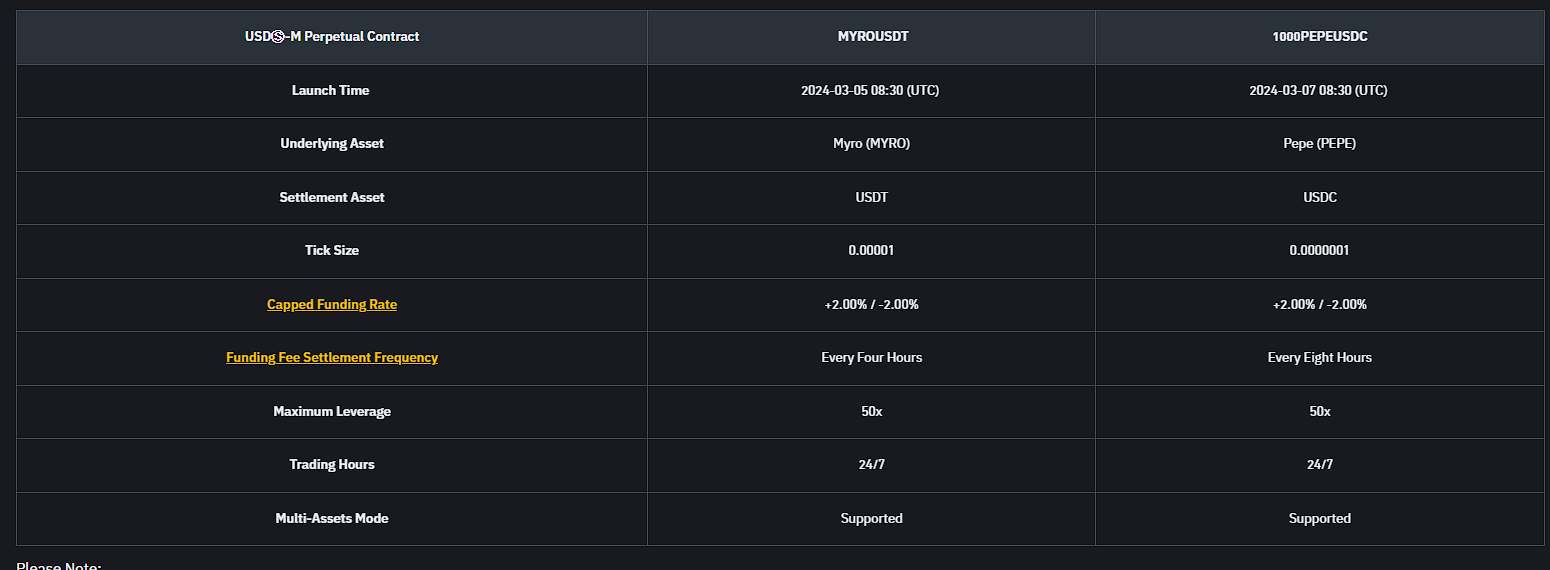The image size is (1550, 570).
Task: Click the 0.0000001 tick size value
Action: tap(1319, 250)
